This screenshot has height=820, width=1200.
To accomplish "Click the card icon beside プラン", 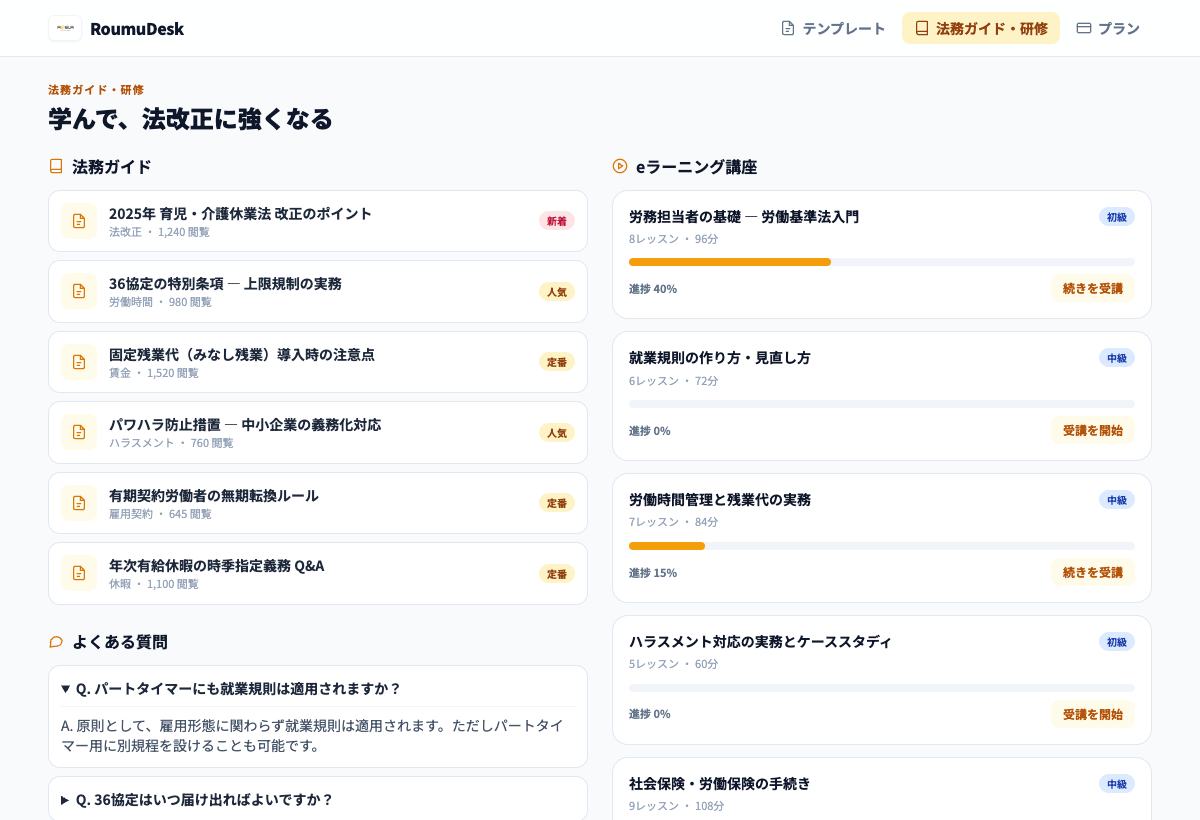I will pos(1084,28).
